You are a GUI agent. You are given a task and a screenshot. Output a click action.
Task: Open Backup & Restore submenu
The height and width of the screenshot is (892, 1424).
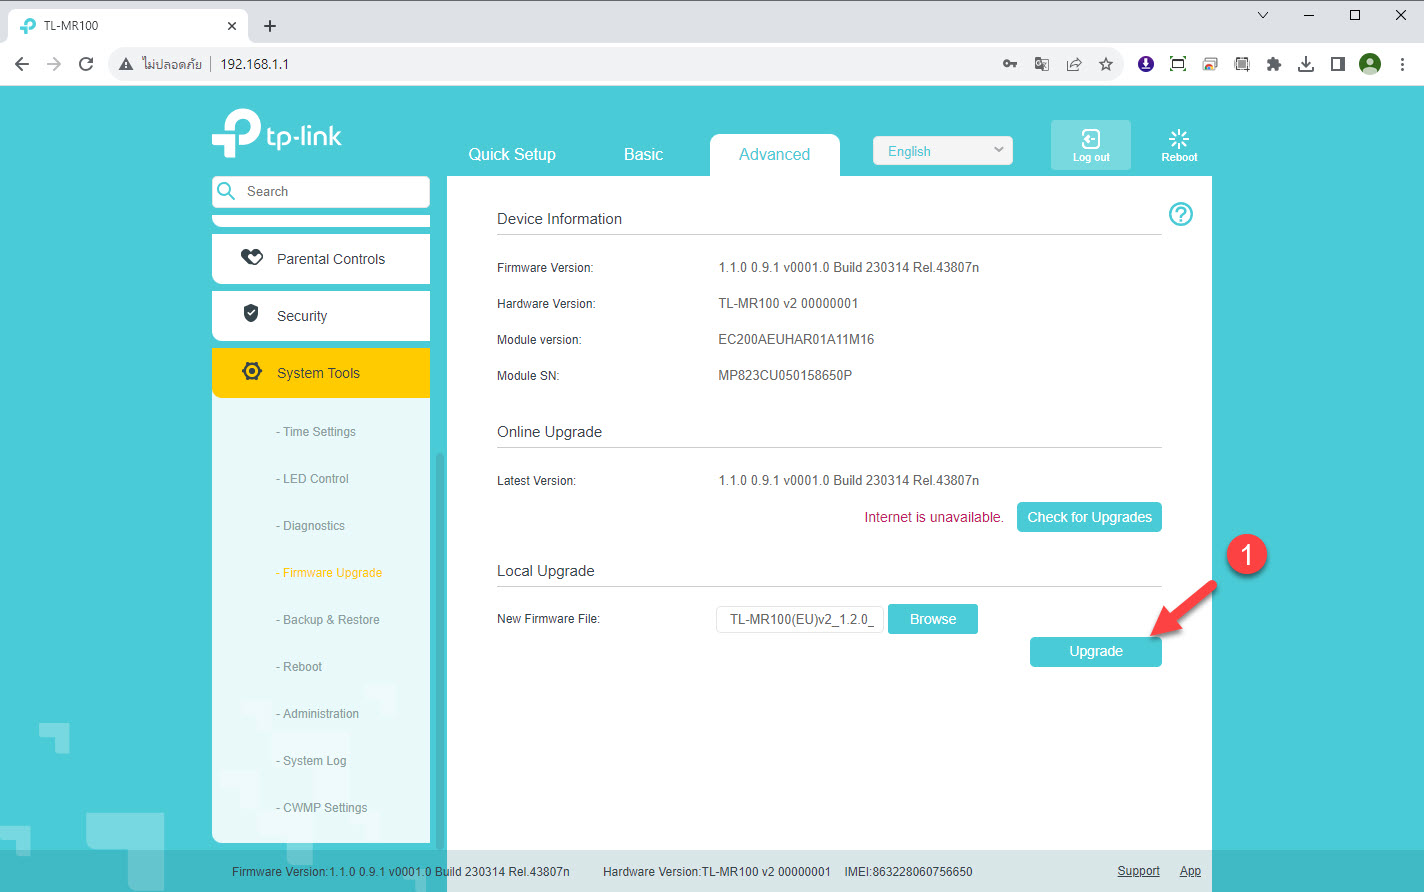(328, 620)
